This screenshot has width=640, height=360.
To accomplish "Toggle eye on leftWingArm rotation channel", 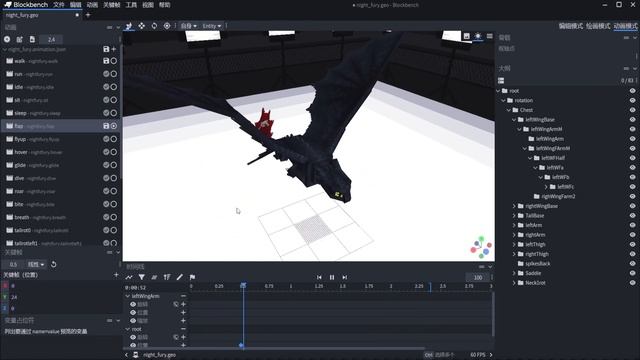I will tap(133, 304).
